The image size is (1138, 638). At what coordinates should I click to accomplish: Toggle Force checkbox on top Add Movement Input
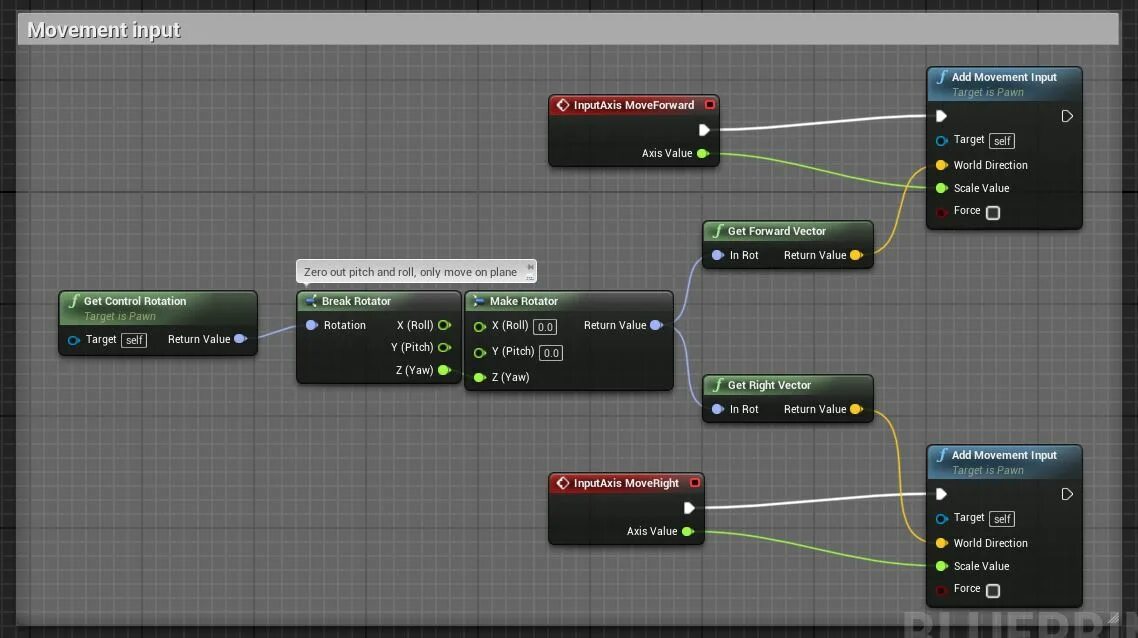pos(993,213)
